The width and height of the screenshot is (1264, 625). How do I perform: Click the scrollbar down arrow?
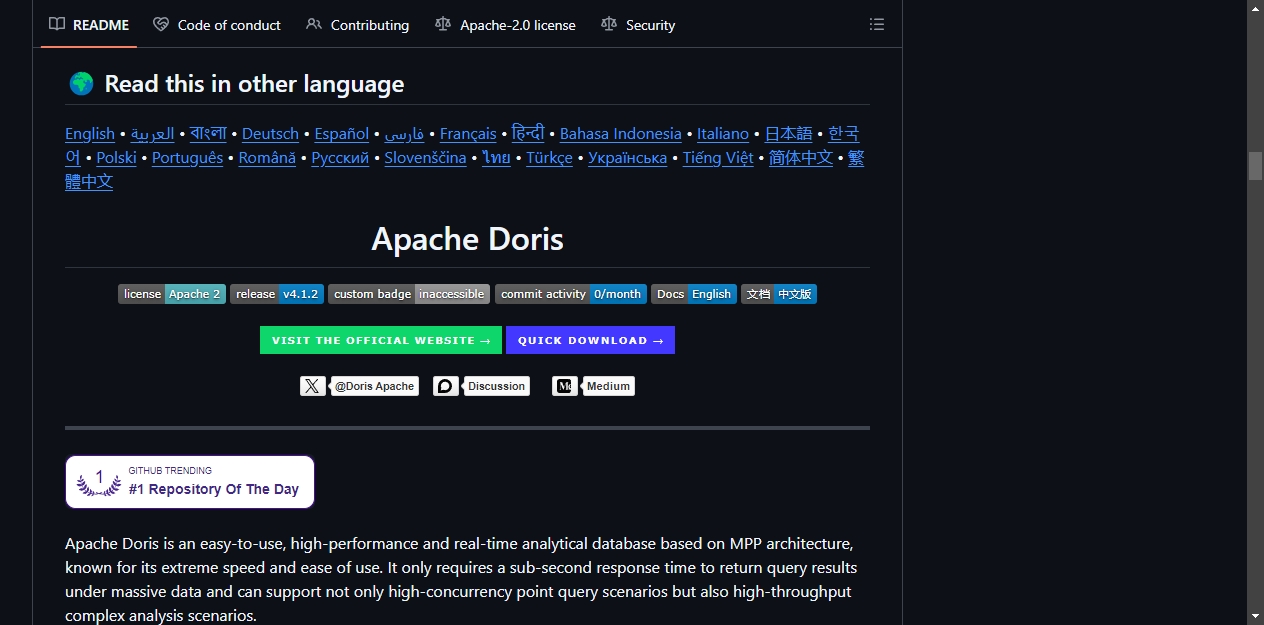point(1256,616)
